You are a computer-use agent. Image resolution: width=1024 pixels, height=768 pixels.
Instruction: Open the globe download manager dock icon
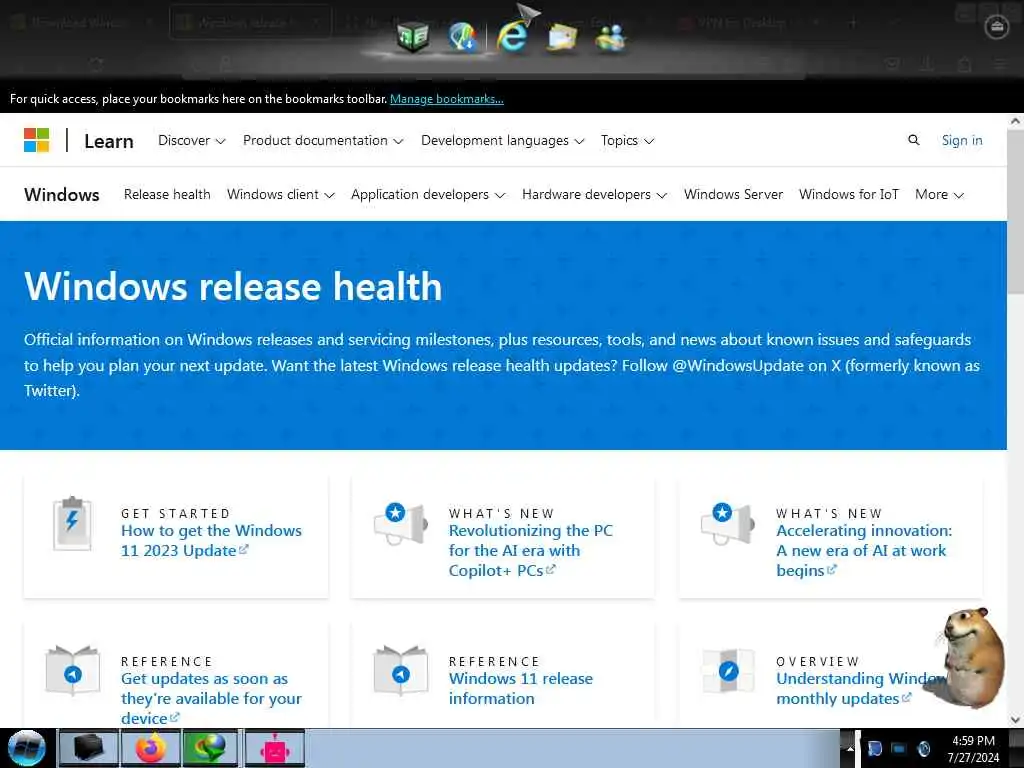(462, 36)
